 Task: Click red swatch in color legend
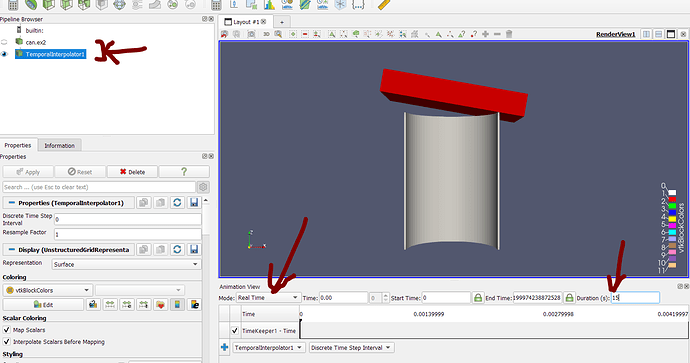(x=672, y=199)
